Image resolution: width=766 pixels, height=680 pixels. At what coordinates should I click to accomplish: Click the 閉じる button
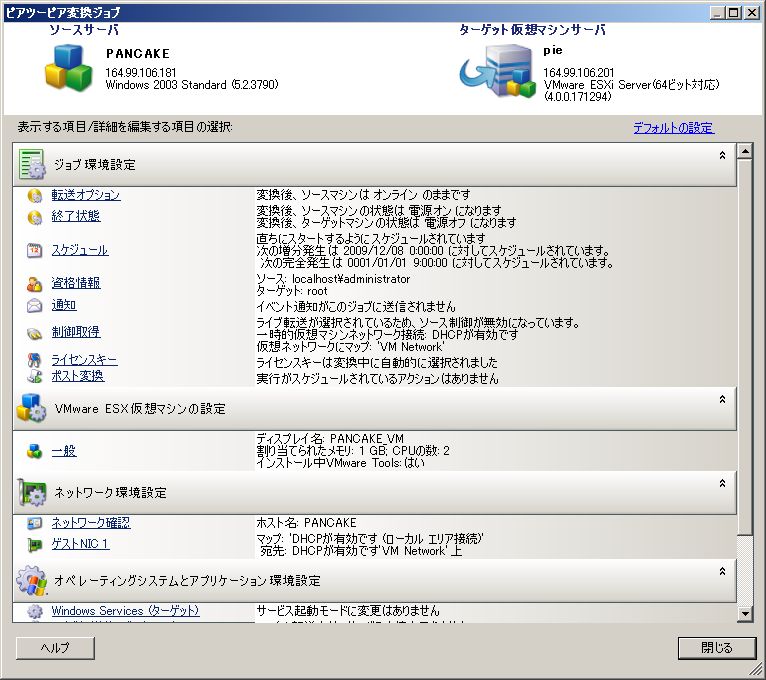[717, 648]
